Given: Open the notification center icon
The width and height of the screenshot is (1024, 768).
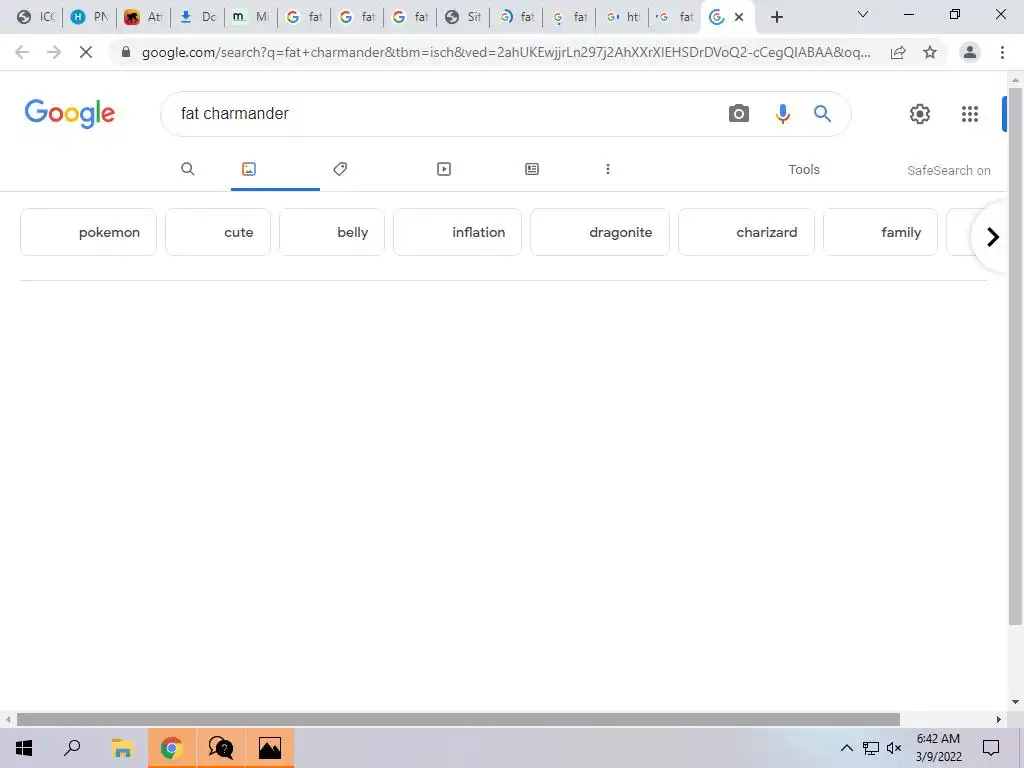Looking at the screenshot, I should (991, 748).
